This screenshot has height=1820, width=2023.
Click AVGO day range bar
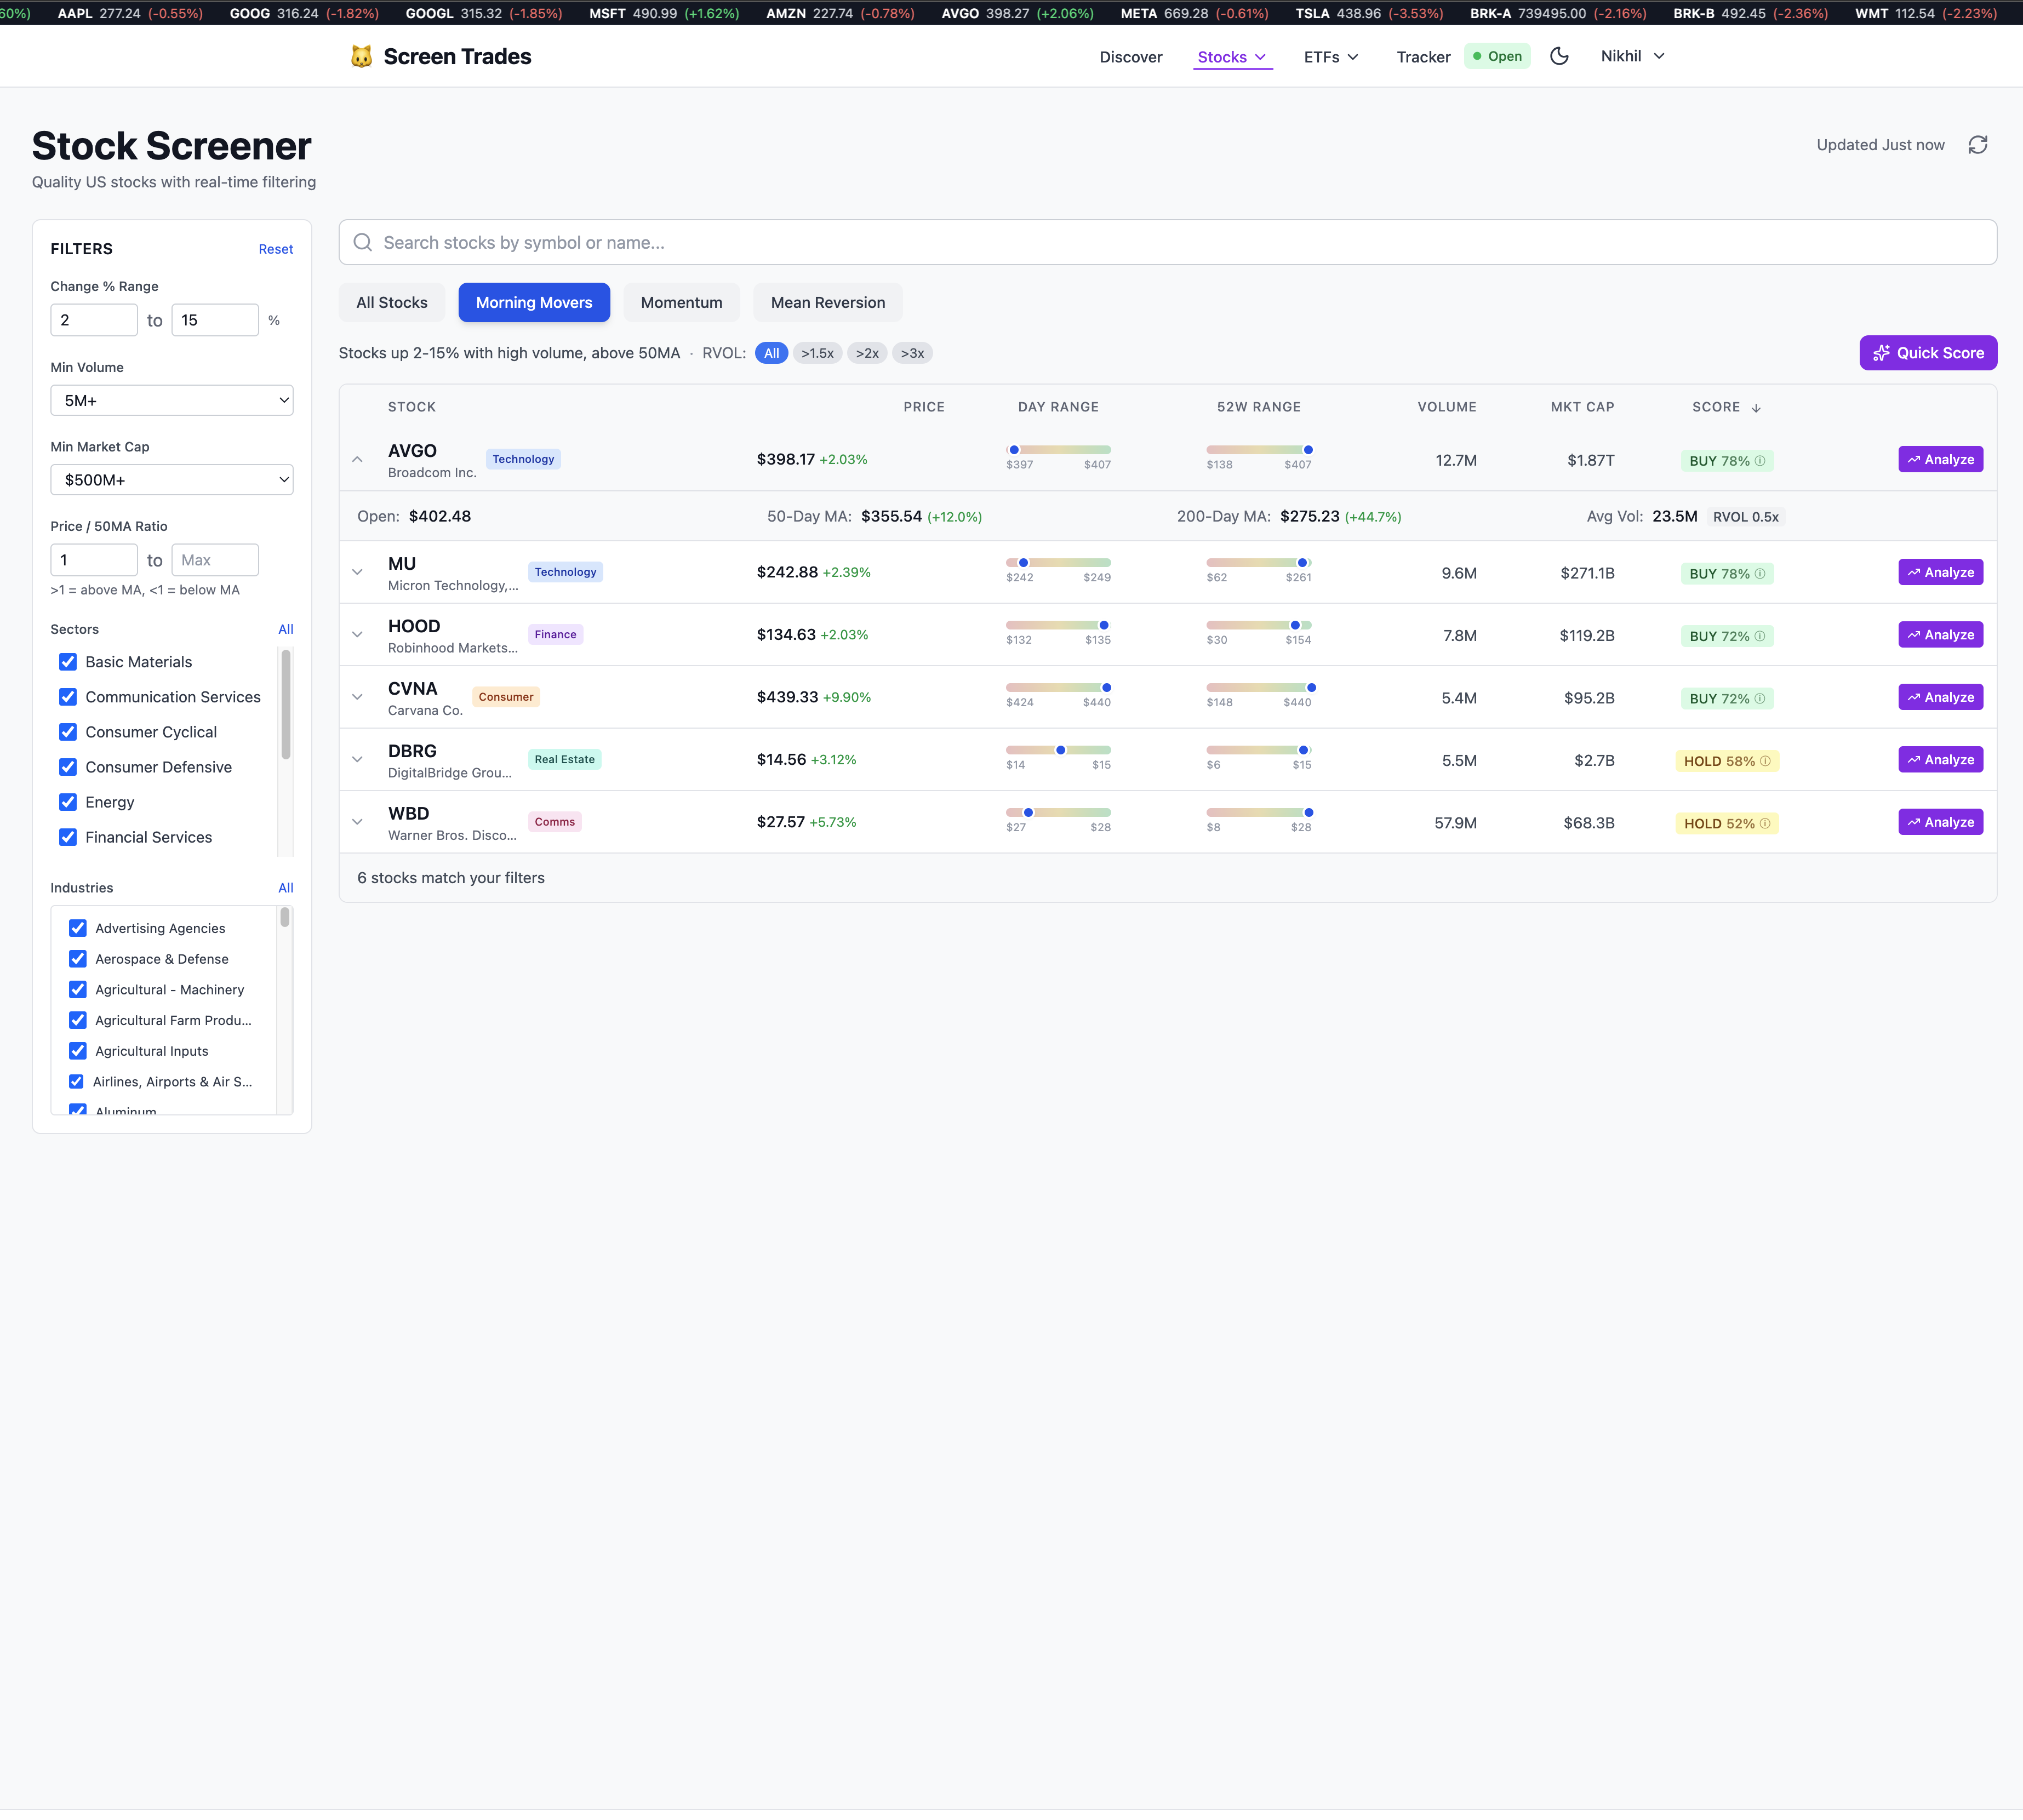pyautogui.click(x=1058, y=450)
